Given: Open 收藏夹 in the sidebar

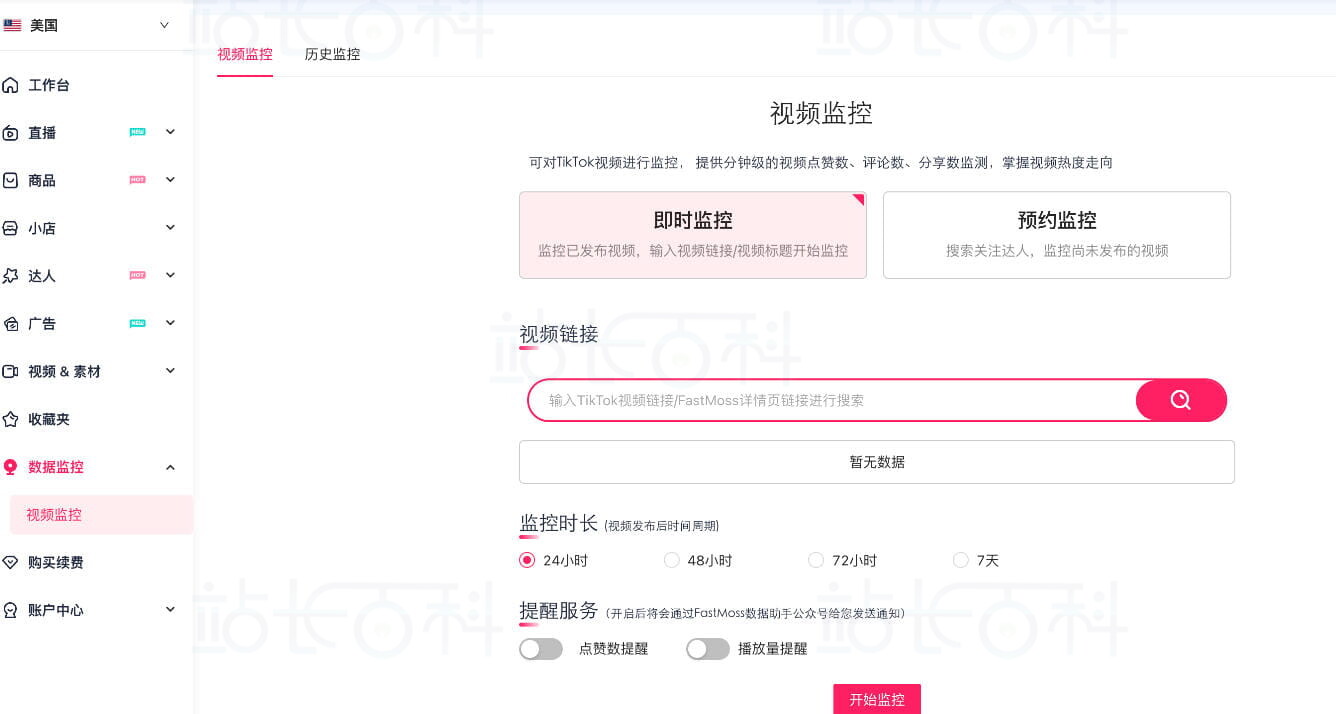Looking at the screenshot, I should [x=49, y=420].
